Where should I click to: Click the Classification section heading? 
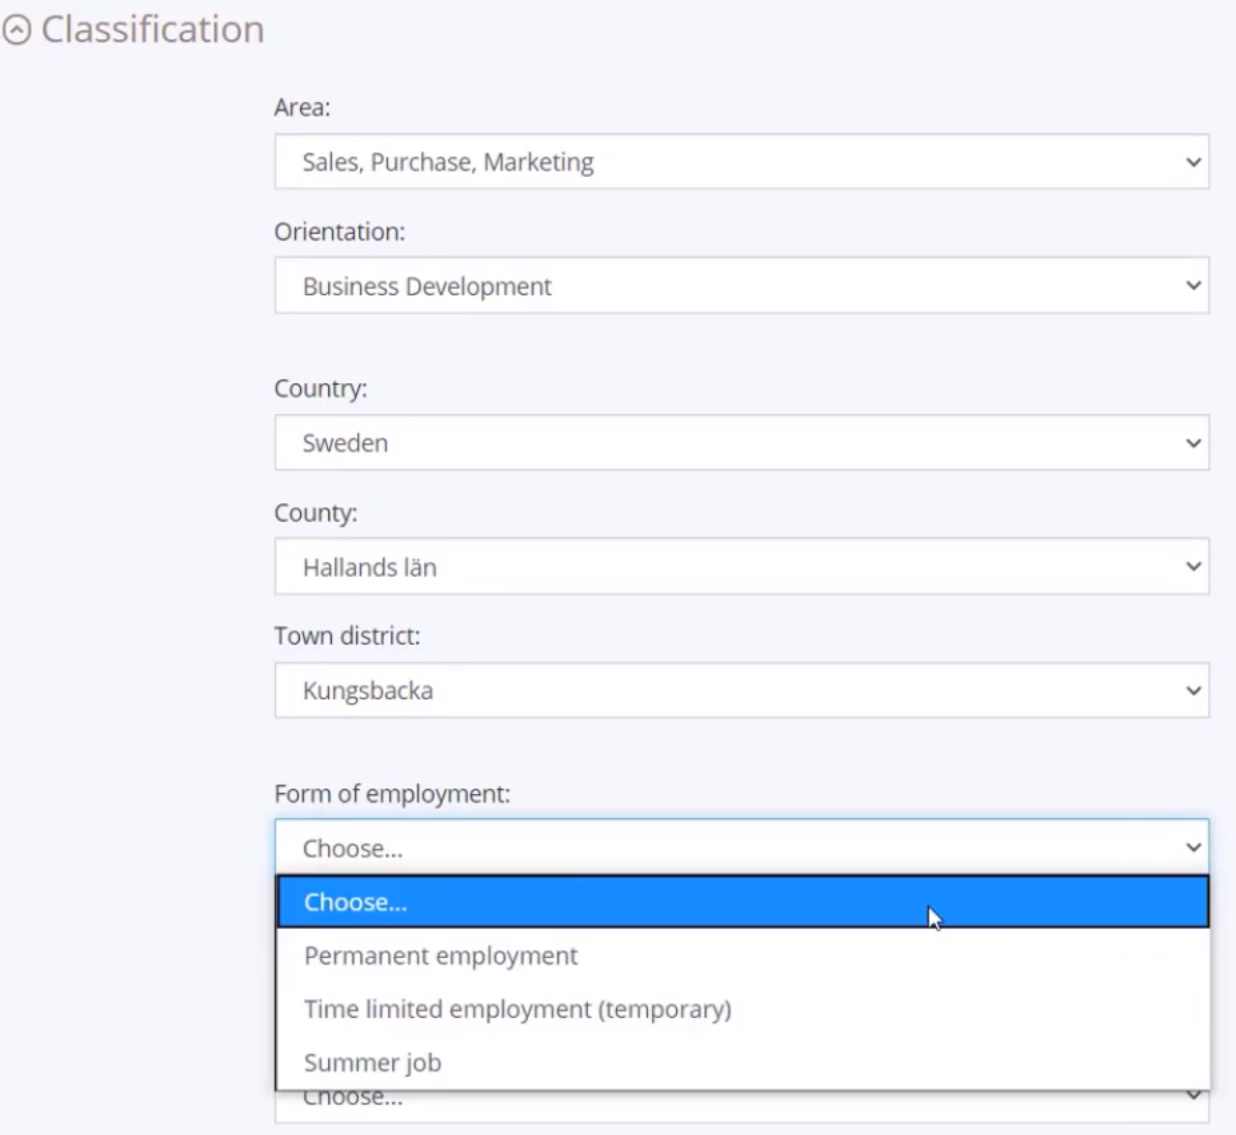[x=153, y=30]
